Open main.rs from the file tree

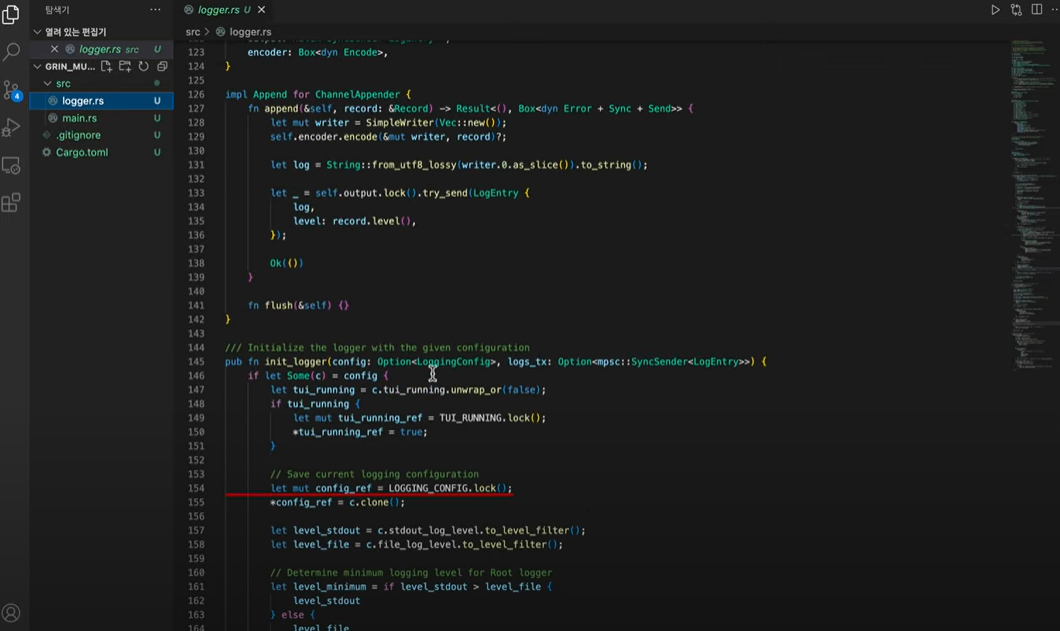click(101, 118)
